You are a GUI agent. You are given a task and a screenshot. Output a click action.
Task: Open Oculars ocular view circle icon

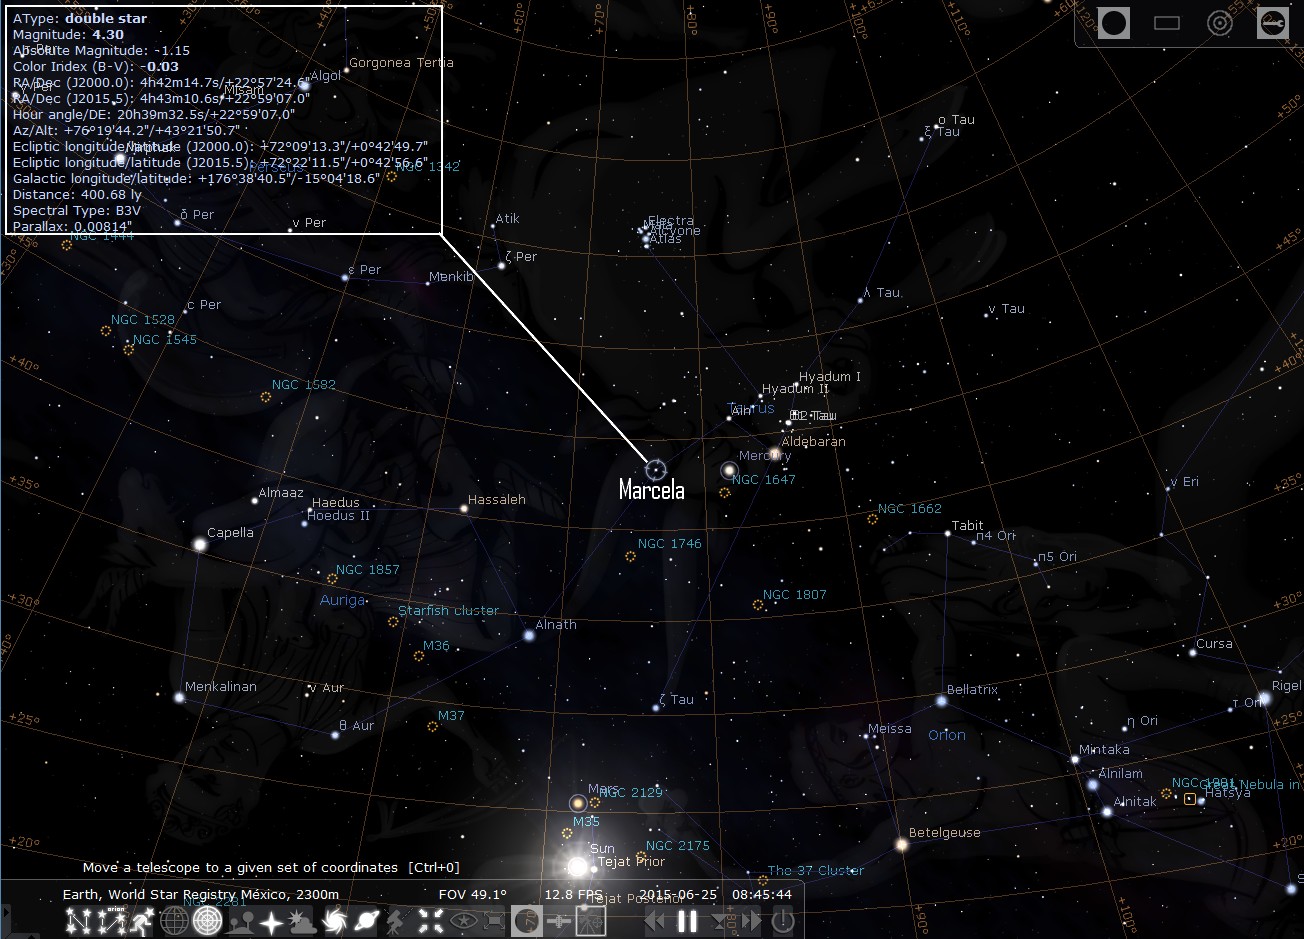[1114, 23]
